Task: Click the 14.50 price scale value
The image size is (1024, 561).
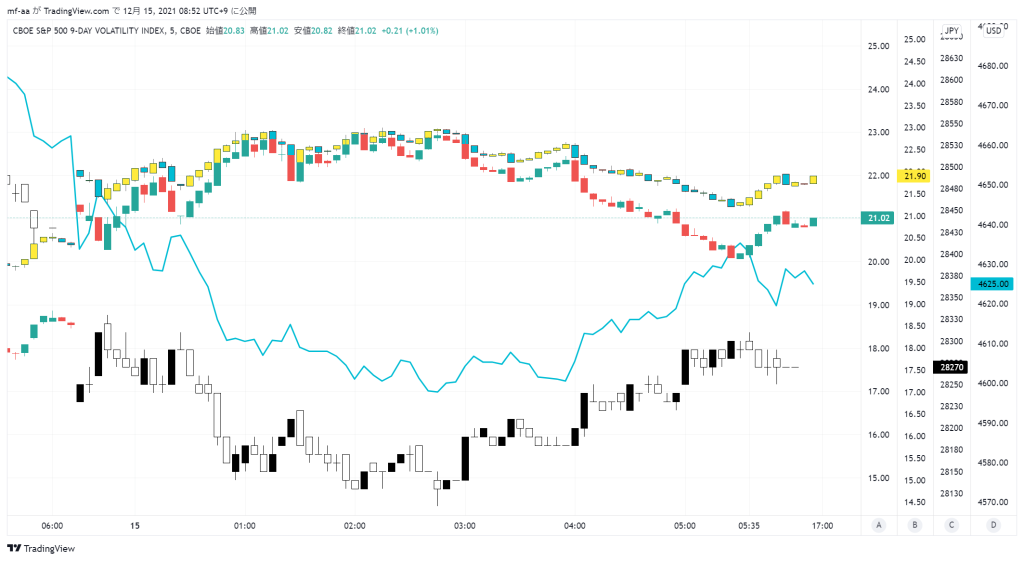Action: [x=914, y=502]
